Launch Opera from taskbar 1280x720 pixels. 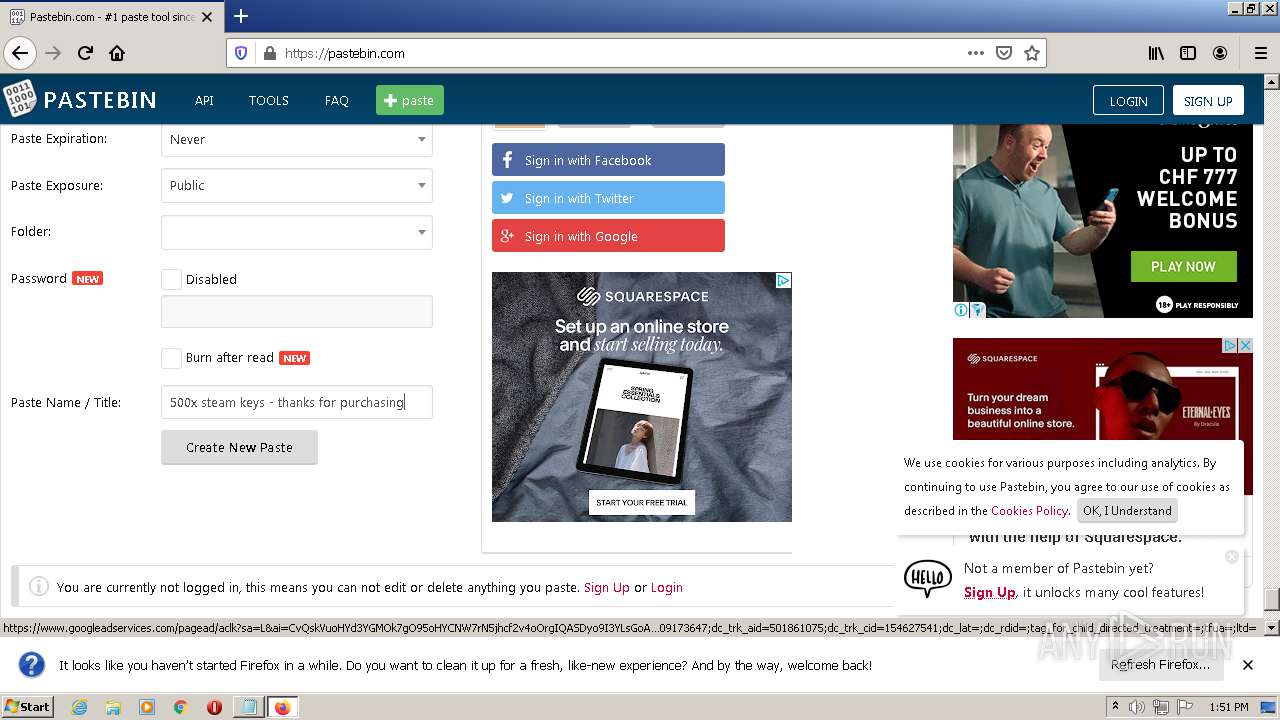tap(214, 707)
